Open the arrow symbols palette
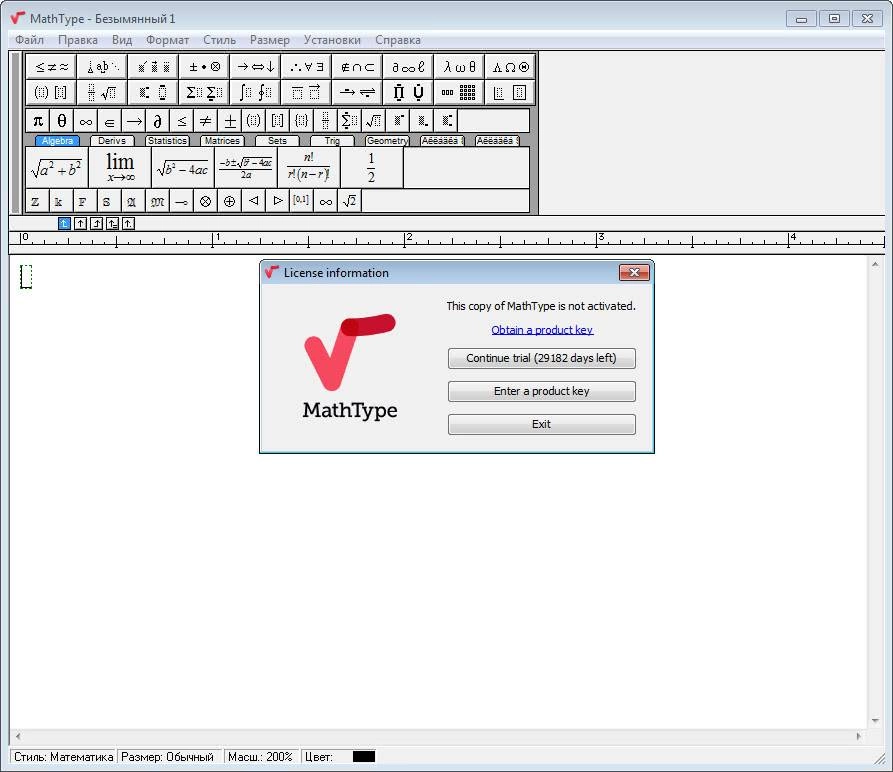Image resolution: width=893 pixels, height=772 pixels. coord(255,67)
